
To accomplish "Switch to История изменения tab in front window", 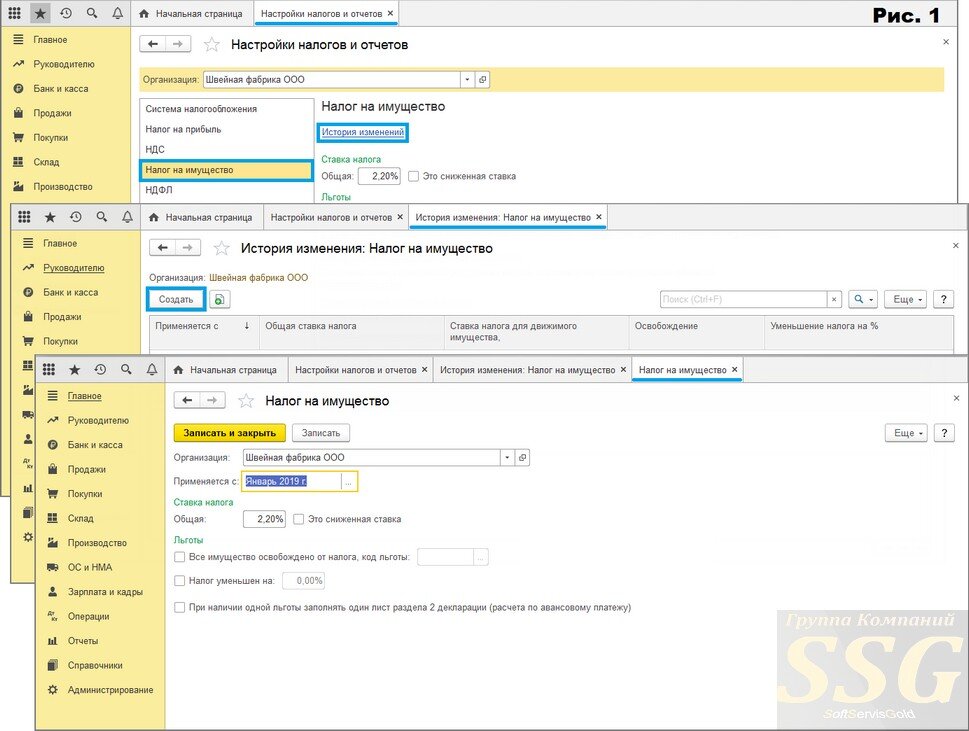I will click(527, 370).
